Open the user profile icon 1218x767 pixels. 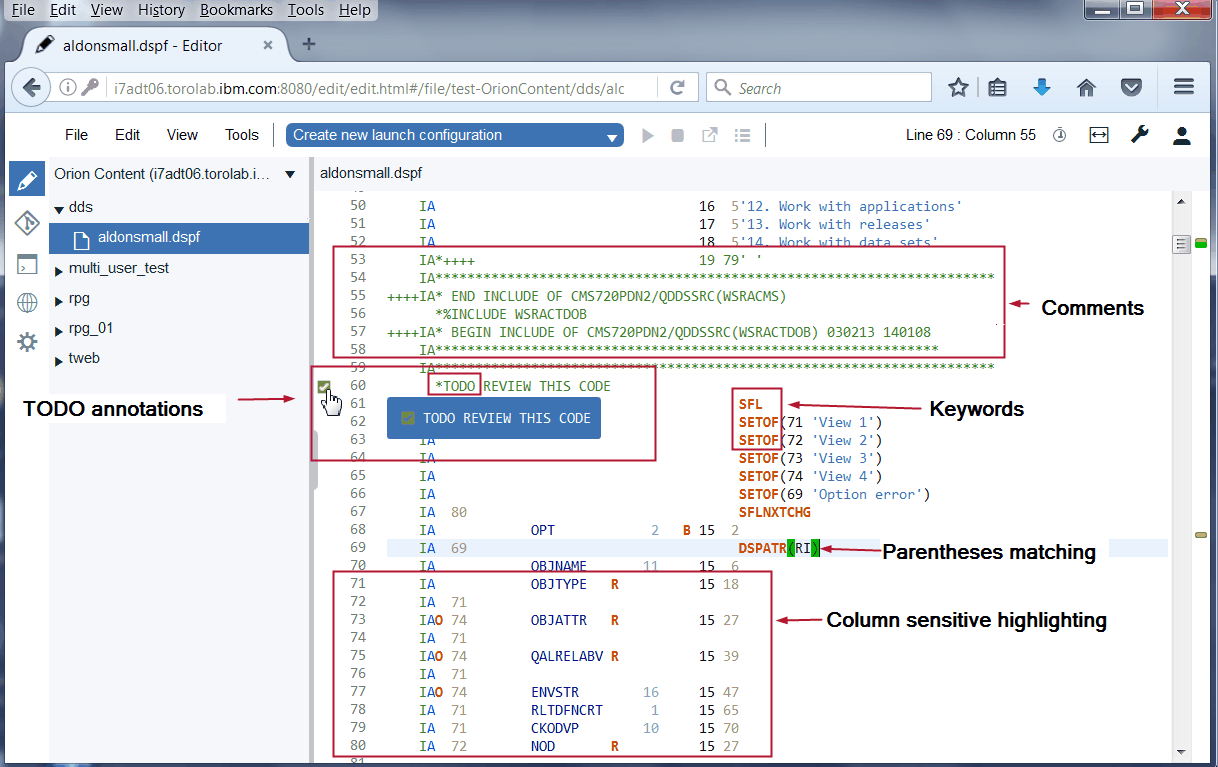tap(1181, 135)
